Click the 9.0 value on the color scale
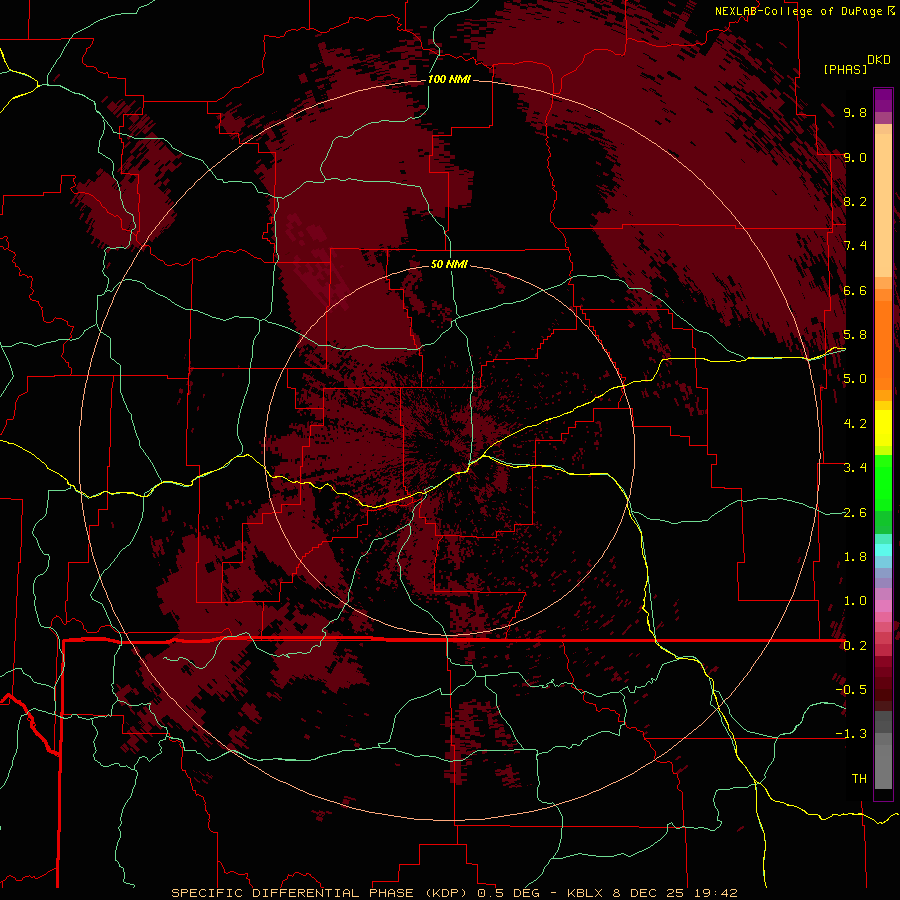The image size is (900, 900). [855, 157]
